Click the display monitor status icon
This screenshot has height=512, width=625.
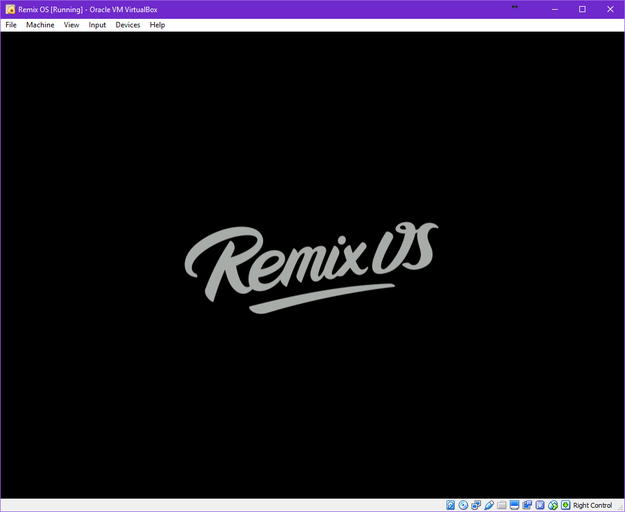515,505
